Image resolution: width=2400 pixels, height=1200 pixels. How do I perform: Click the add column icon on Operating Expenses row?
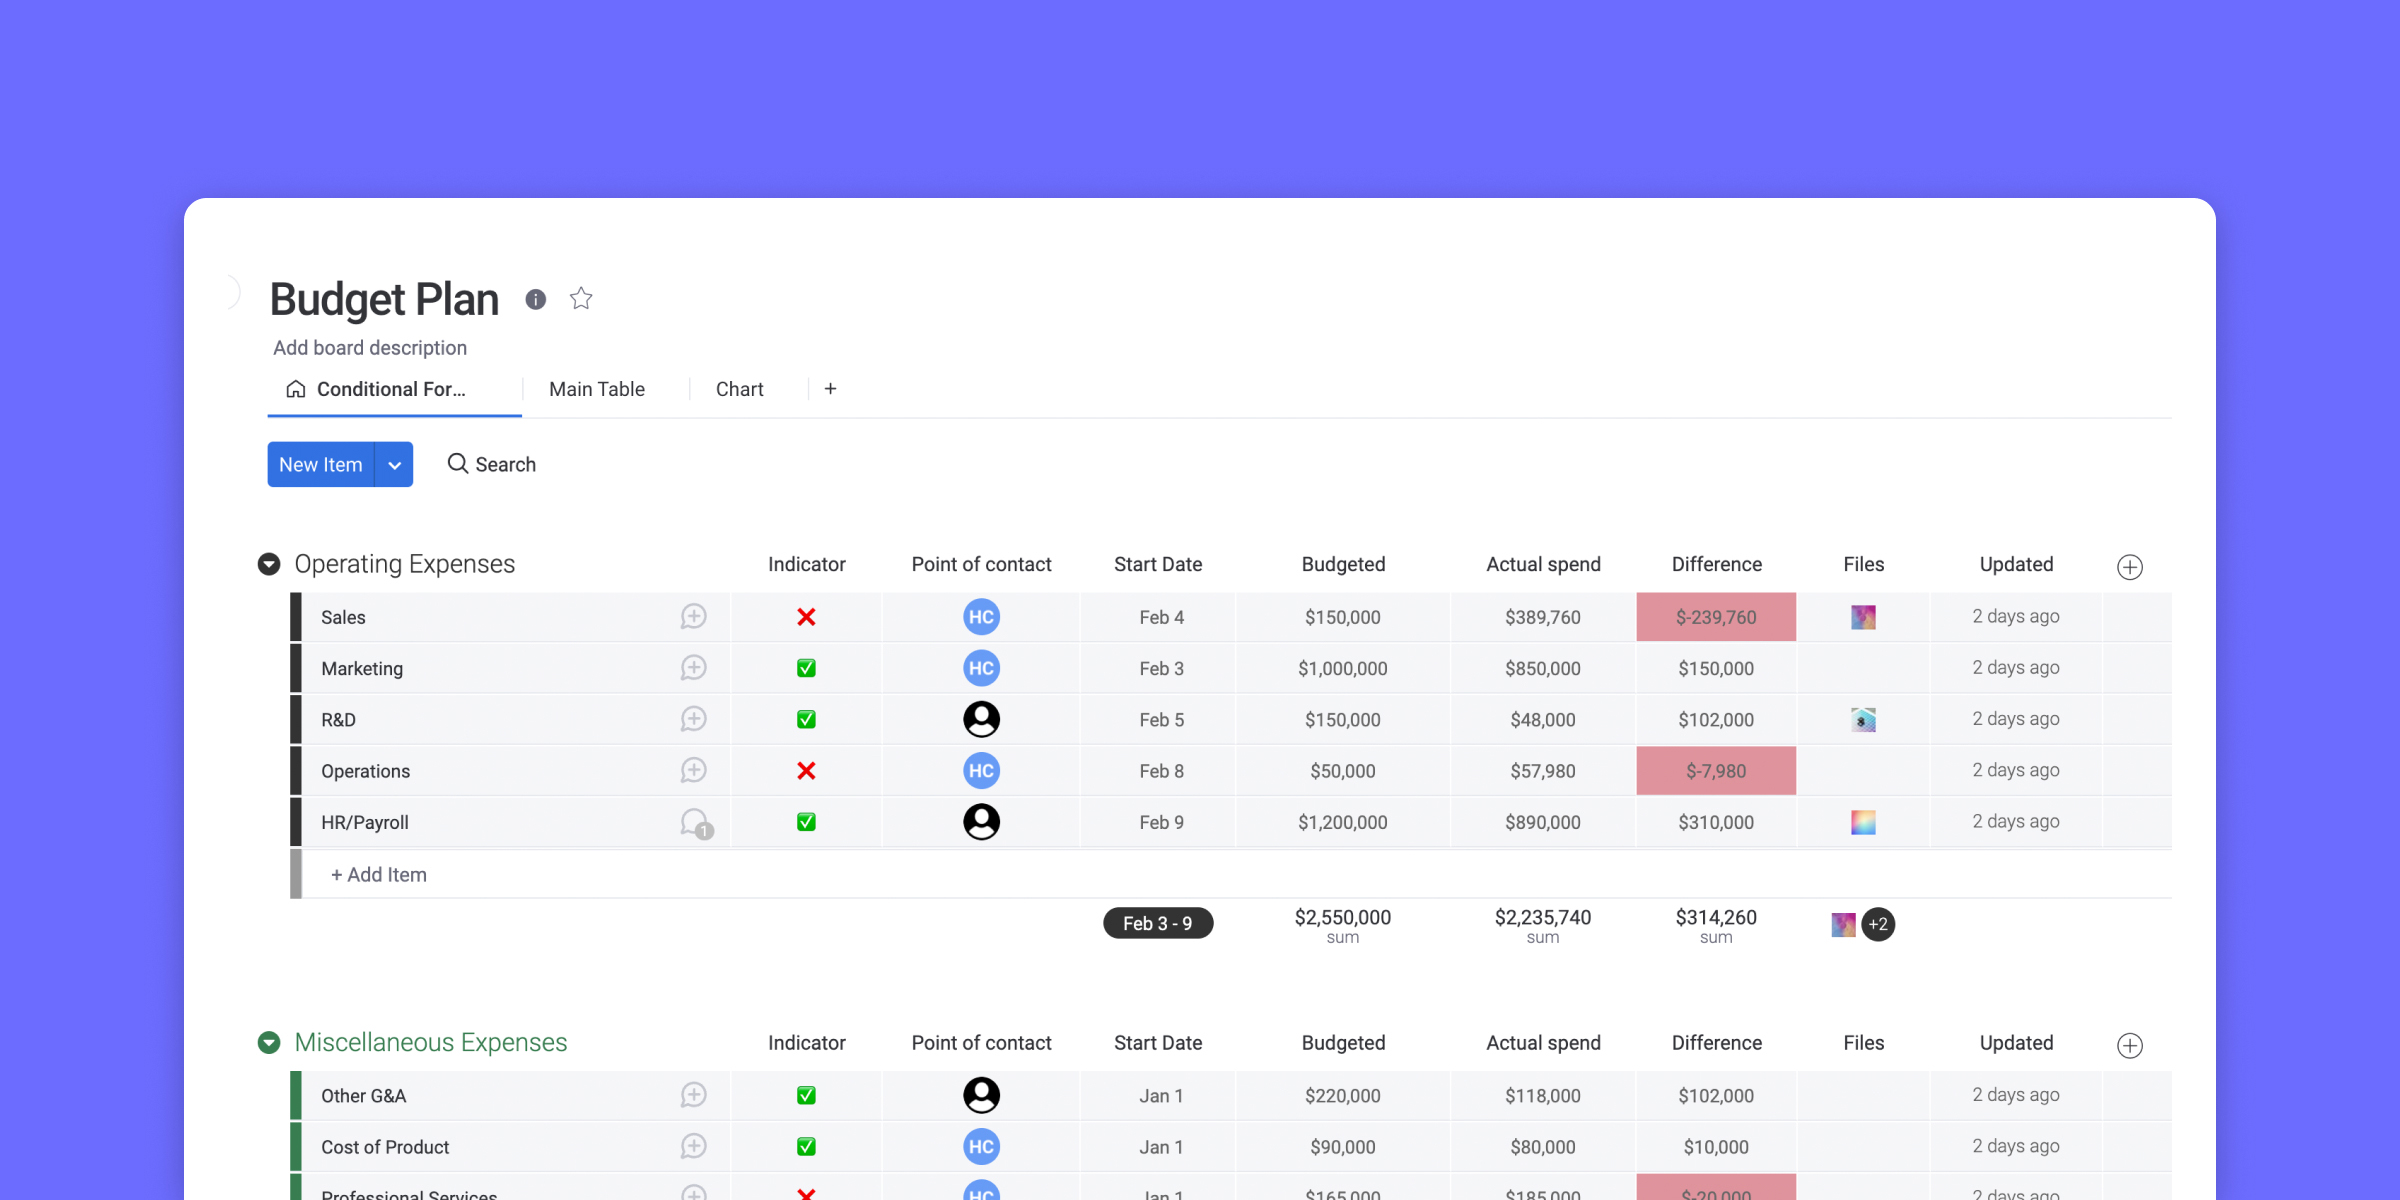2129,565
